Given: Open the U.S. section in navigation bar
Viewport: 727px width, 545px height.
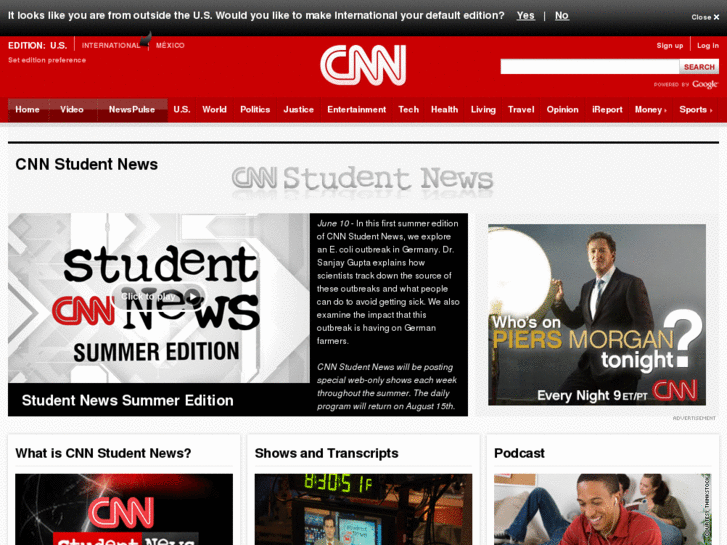Looking at the screenshot, I should click(x=182, y=110).
